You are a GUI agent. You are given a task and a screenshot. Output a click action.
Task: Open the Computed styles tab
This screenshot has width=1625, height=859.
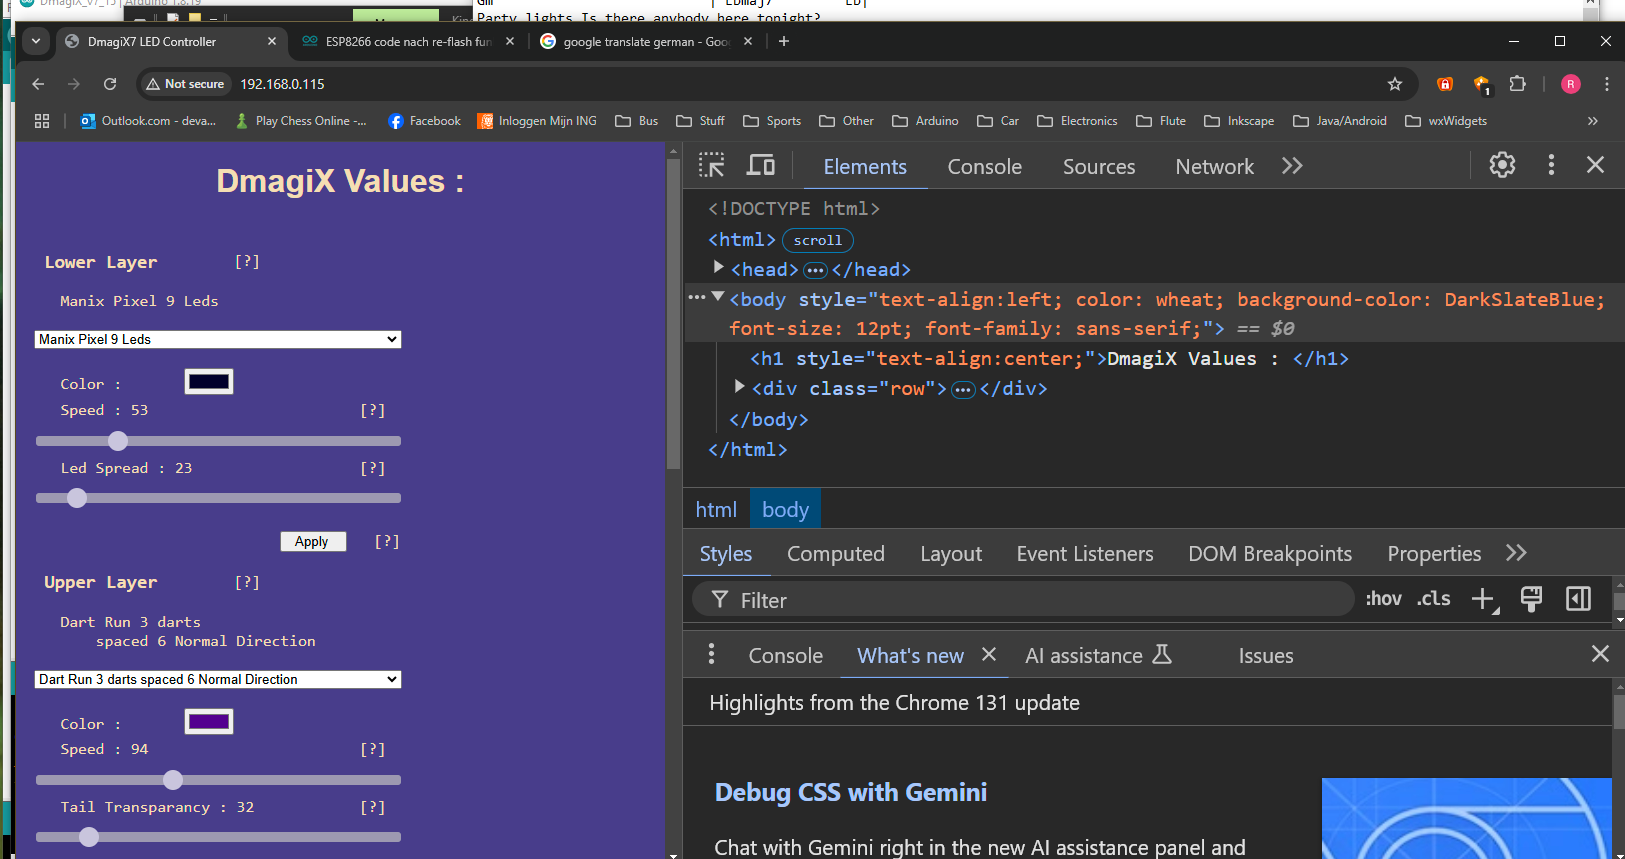pos(835,554)
